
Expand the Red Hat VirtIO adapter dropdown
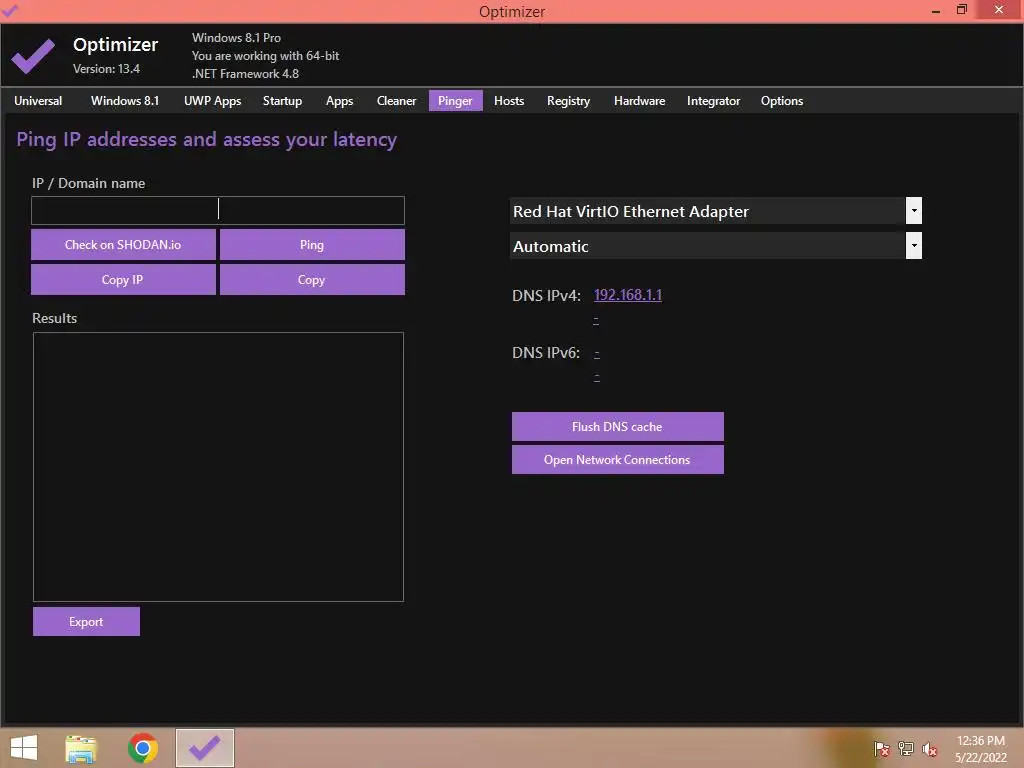point(914,211)
